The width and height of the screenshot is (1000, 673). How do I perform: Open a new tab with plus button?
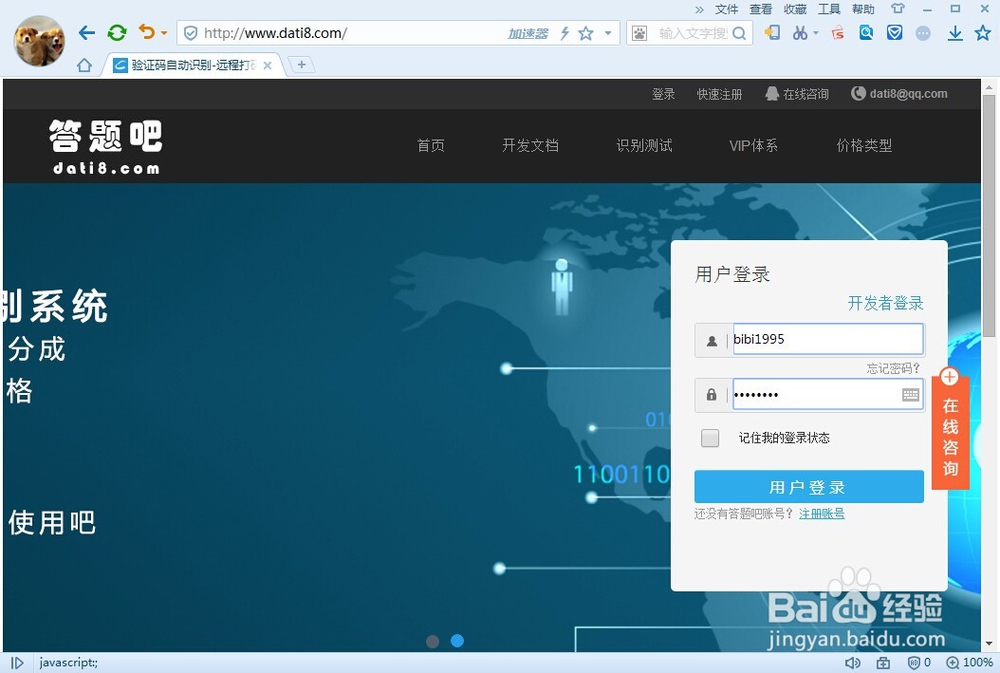tap(302, 64)
